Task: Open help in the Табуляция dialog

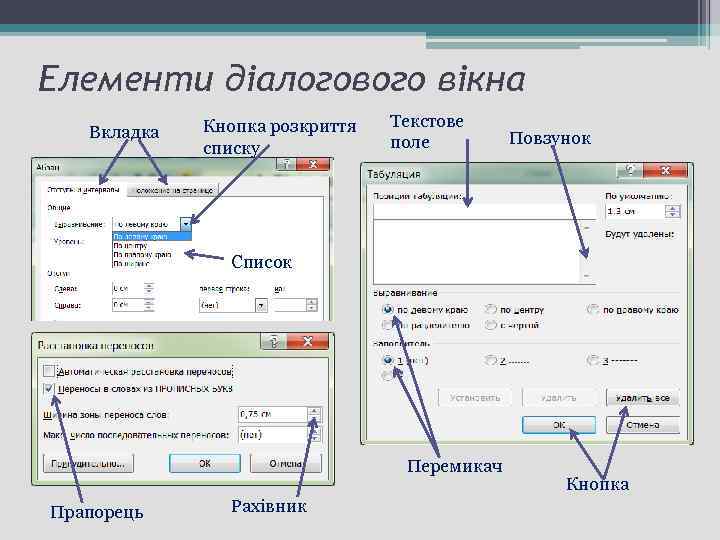Action: (630, 170)
